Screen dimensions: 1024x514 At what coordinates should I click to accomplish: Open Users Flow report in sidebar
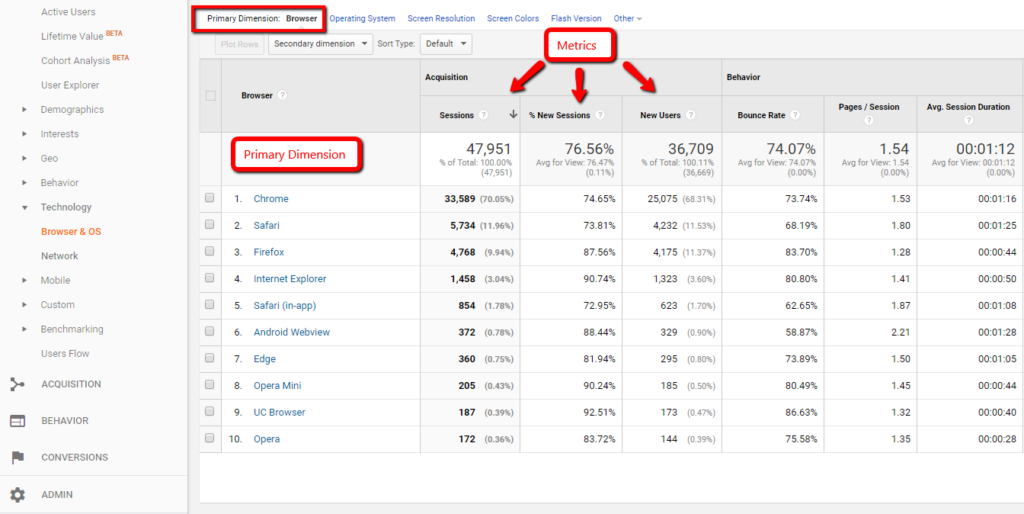65,353
